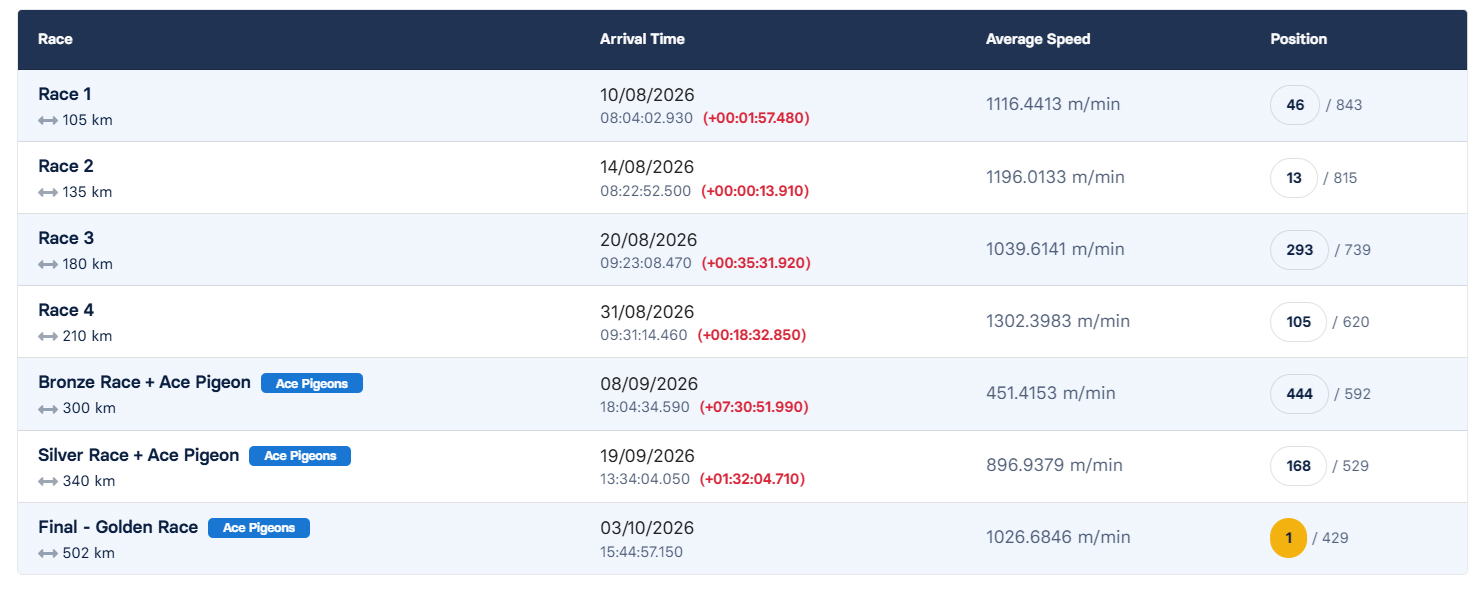Click the speed 1116.4413 m/min
The height and width of the screenshot is (589, 1482).
pyautogui.click(x=1054, y=105)
